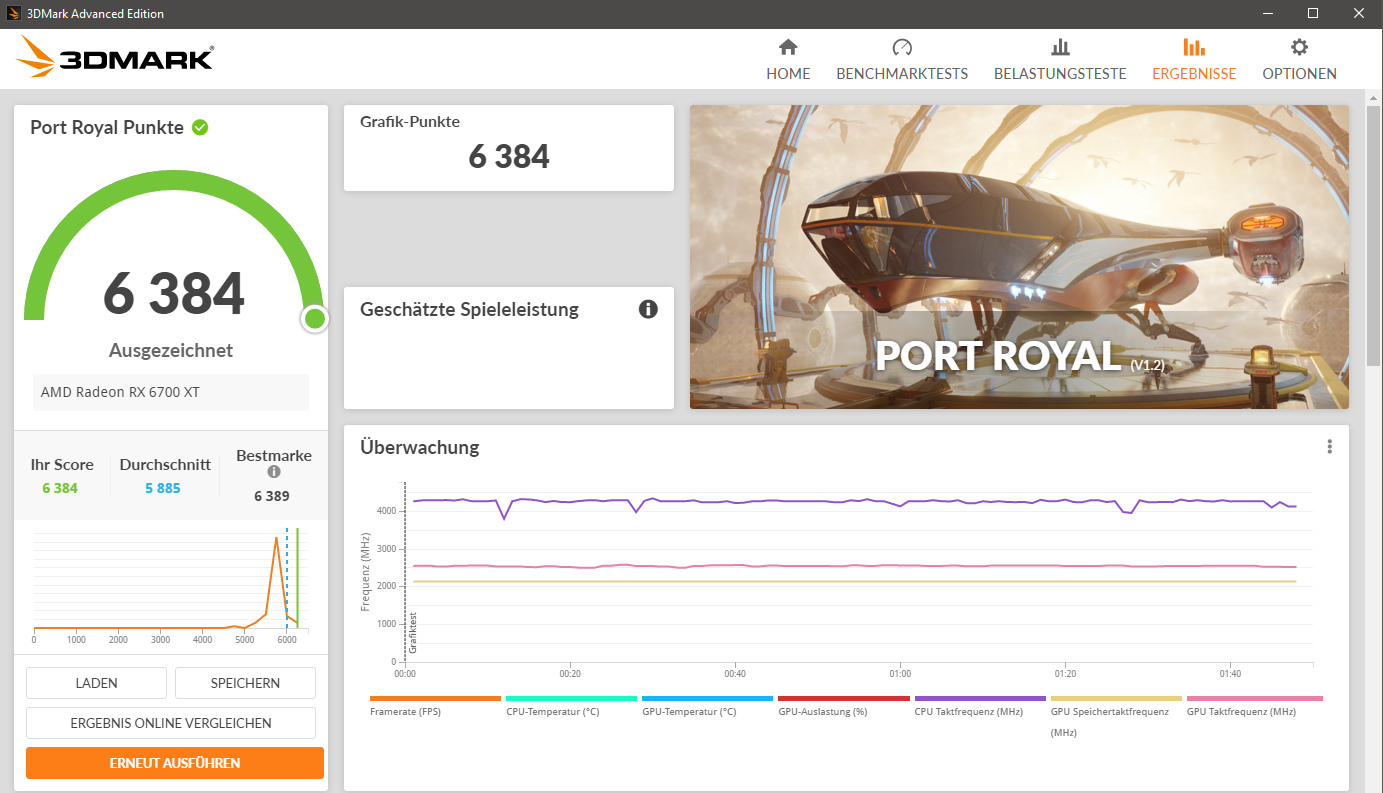Click the Home house icon

788,47
